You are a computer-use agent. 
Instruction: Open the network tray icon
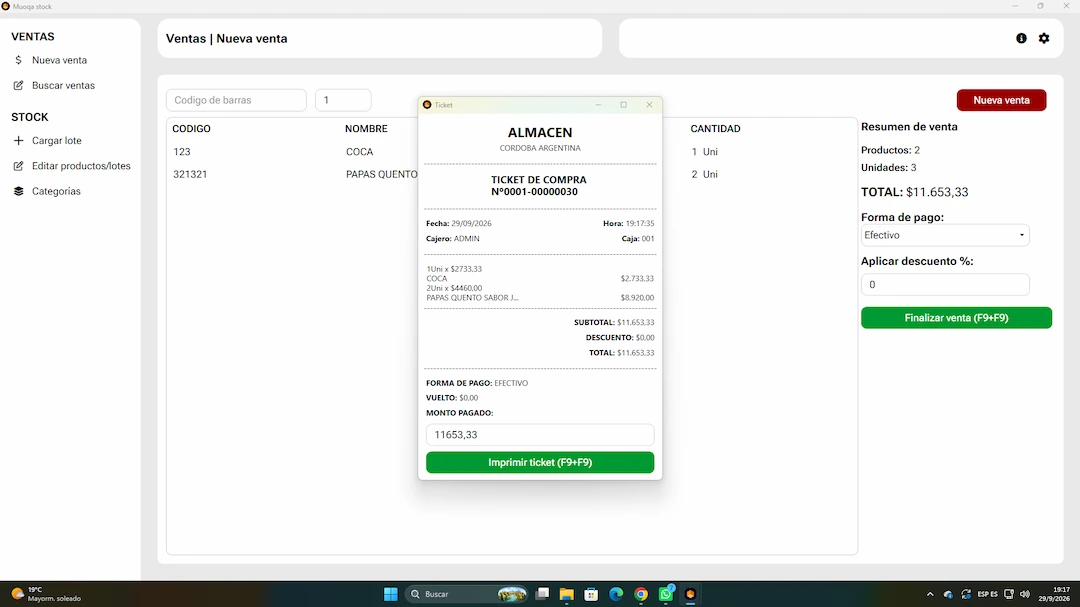(1009, 594)
